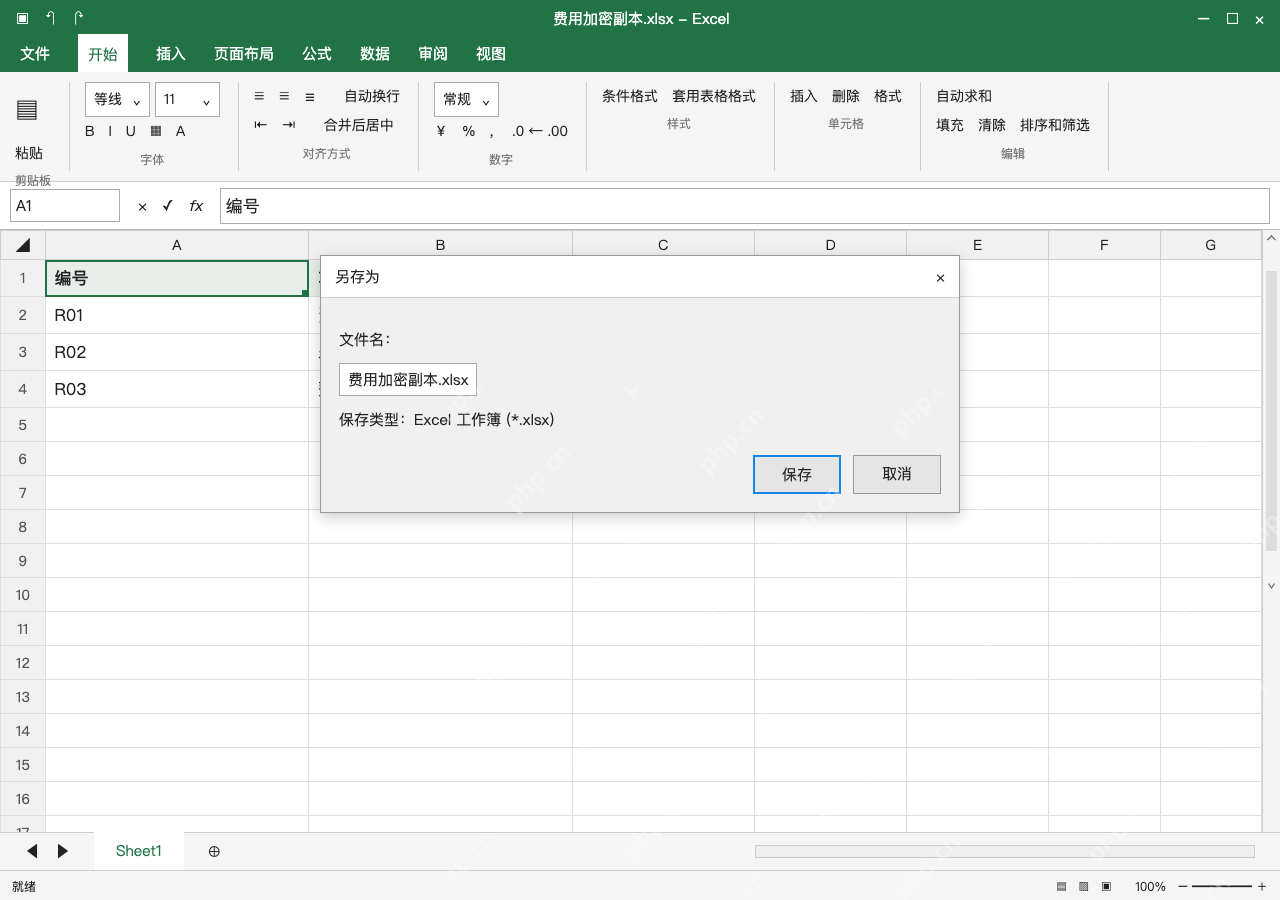Click the select-all corner triangle
This screenshot has height=900, width=1280.
[23, 245]
